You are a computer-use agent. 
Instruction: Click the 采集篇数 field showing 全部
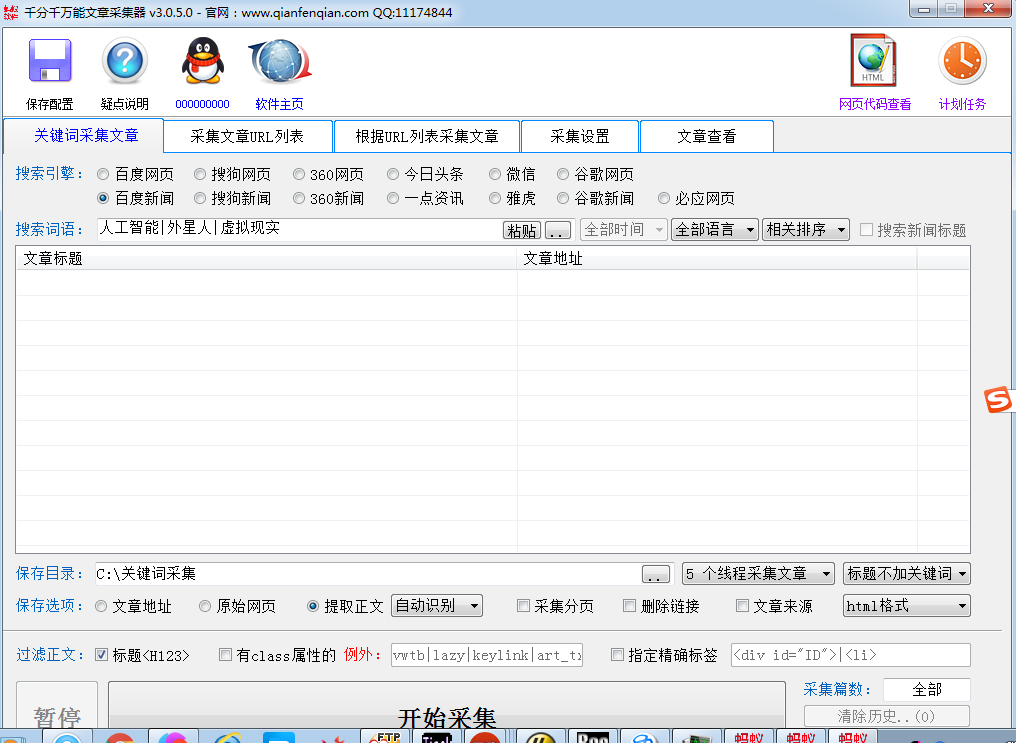point(927,689)
